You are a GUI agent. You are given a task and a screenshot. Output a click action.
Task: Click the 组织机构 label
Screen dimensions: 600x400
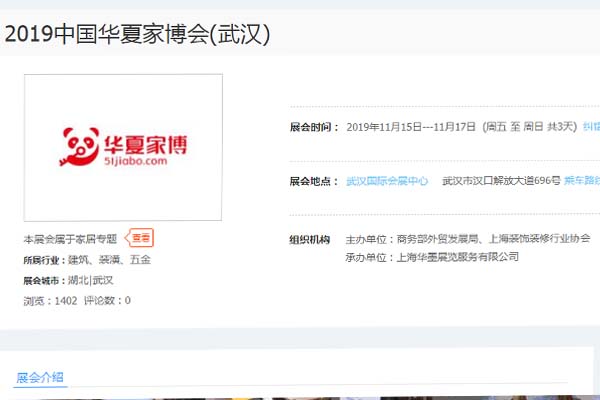[x=310, y=240]
